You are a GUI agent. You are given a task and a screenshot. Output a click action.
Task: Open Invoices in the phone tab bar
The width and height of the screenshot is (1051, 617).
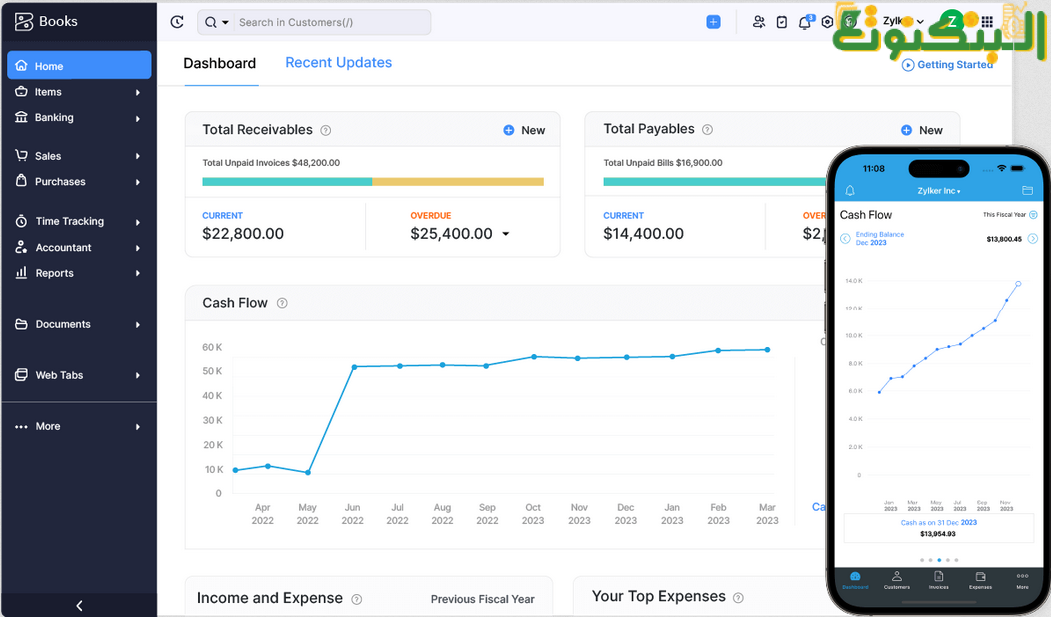[x=938, y=580]
